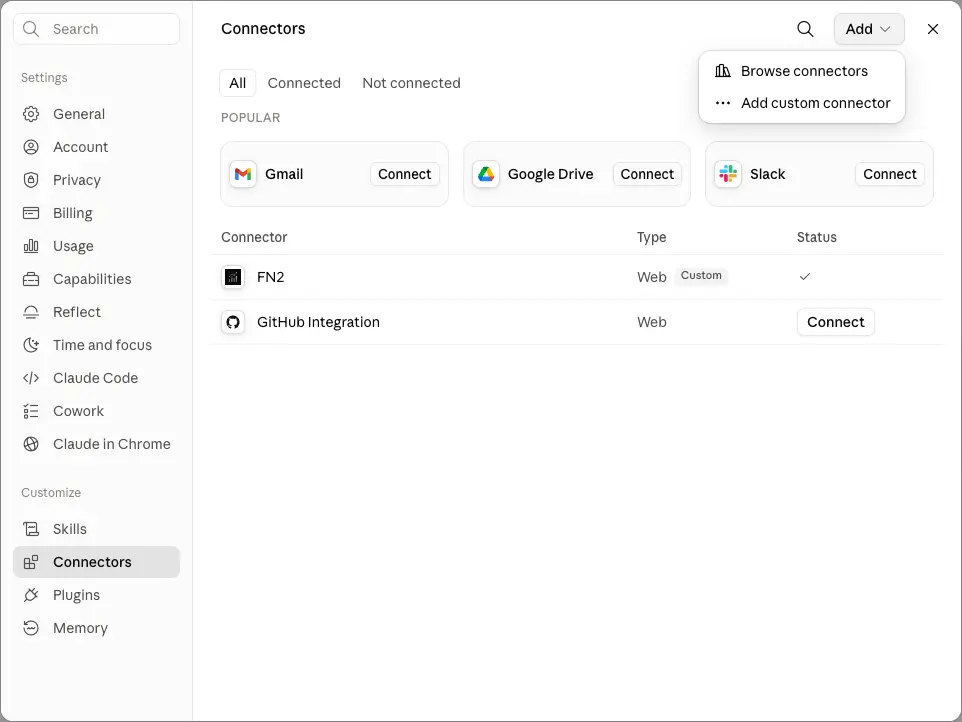Click the GitHub octocat icon
Image resolution: width=962 pixels, height=722 pixels.
(x=233, y=322)
